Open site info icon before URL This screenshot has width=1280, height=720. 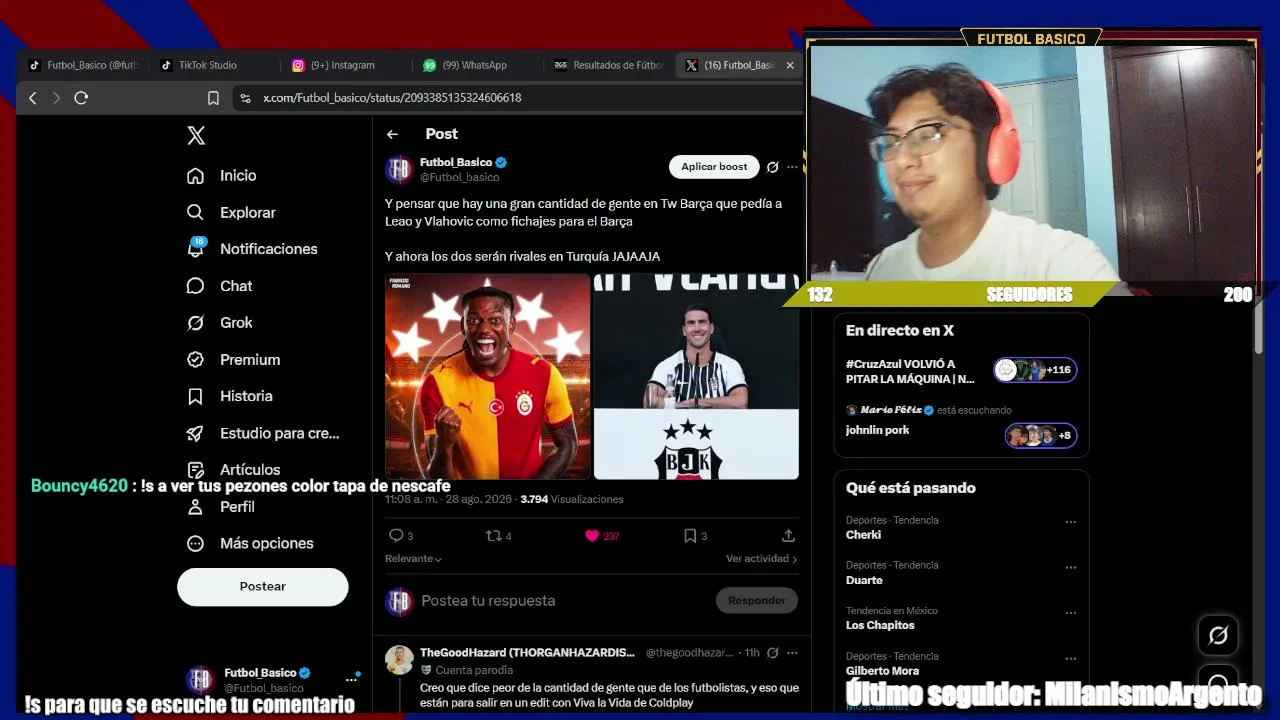pos(245,98)
